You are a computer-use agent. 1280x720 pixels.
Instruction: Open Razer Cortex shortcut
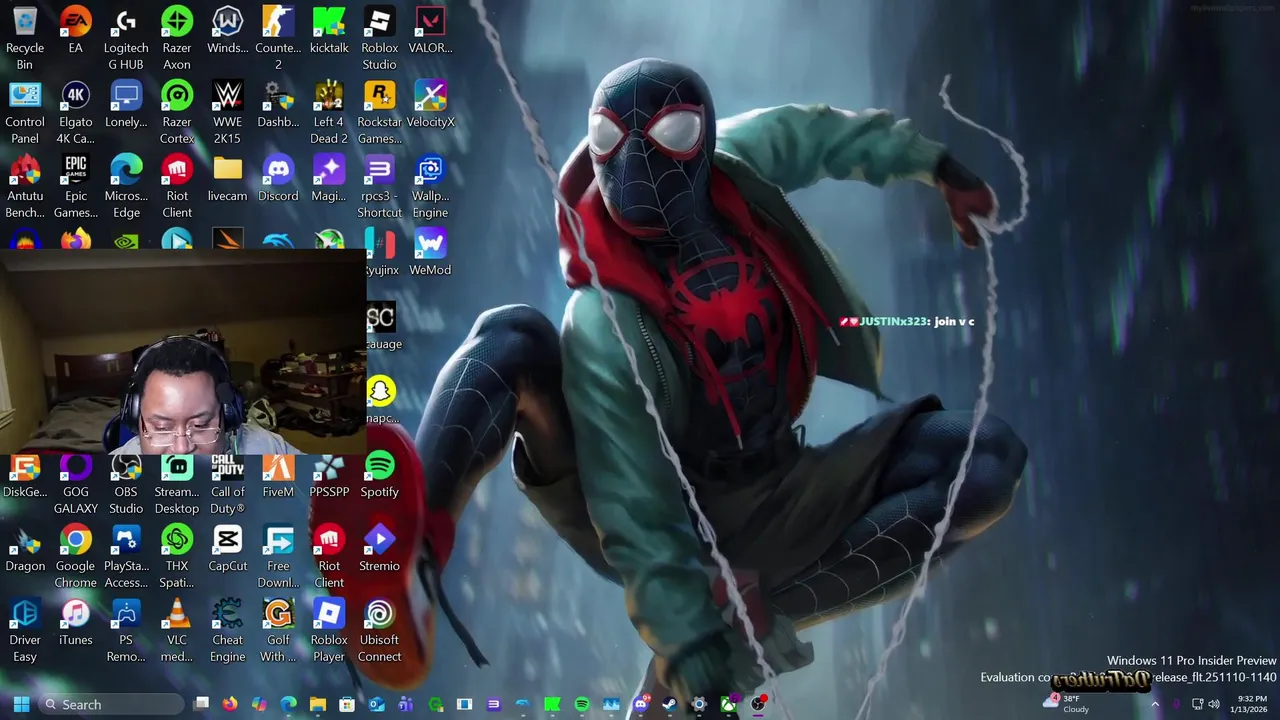177,113
